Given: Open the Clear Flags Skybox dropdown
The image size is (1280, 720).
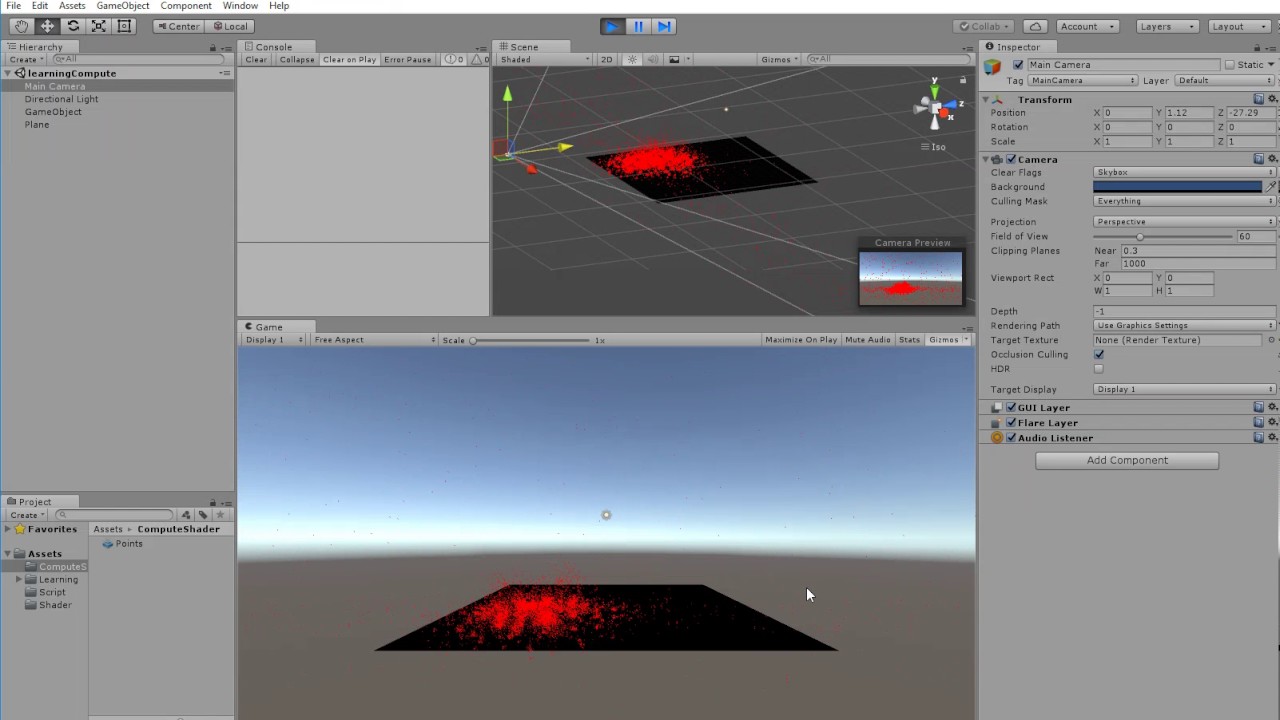Looking at the screenshot, I should pos(1185,172).
